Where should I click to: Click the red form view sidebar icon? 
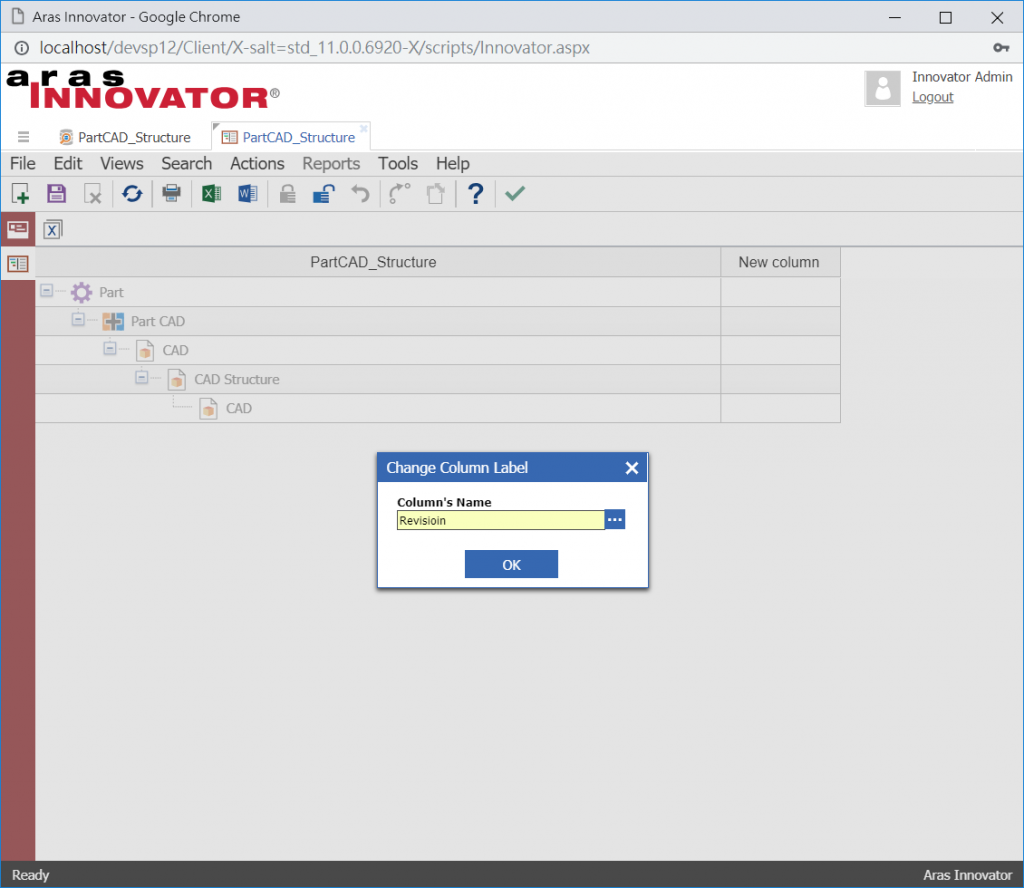point(18,229)
